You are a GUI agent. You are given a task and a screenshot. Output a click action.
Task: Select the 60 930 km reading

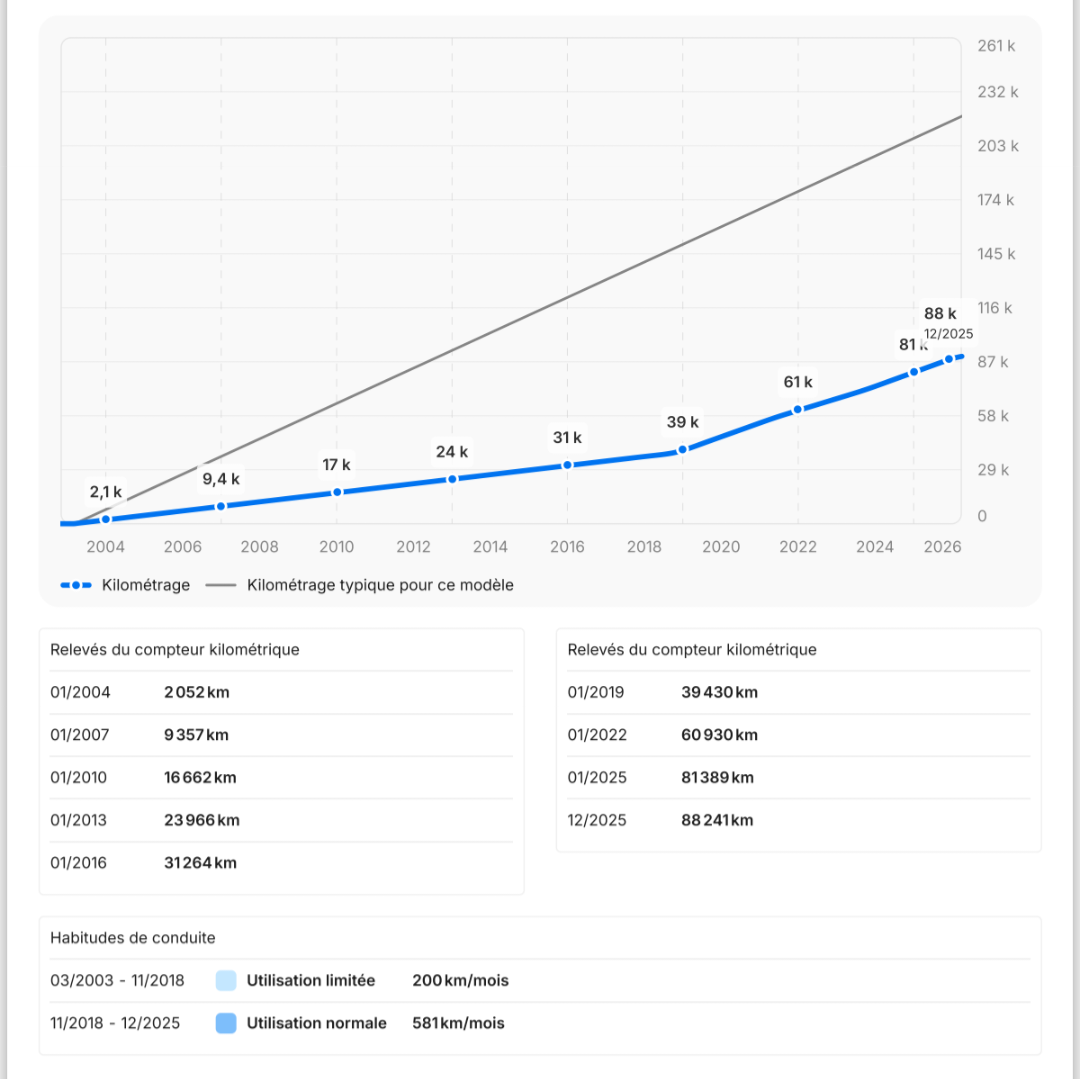[720, 735]
